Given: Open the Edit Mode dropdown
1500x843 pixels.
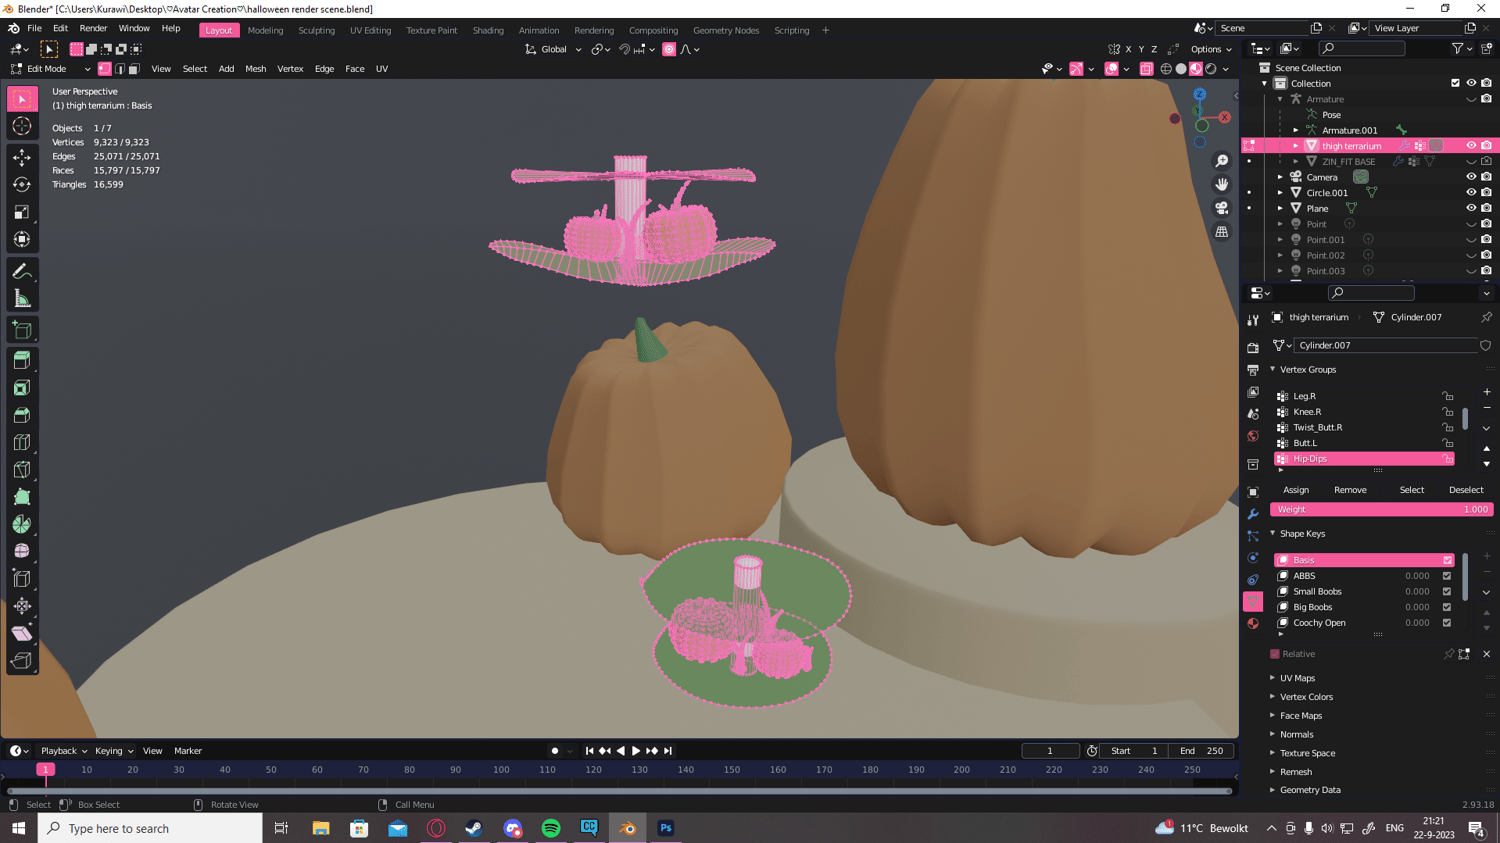Looking at the screenshot, I should click(x=50, y=69).
